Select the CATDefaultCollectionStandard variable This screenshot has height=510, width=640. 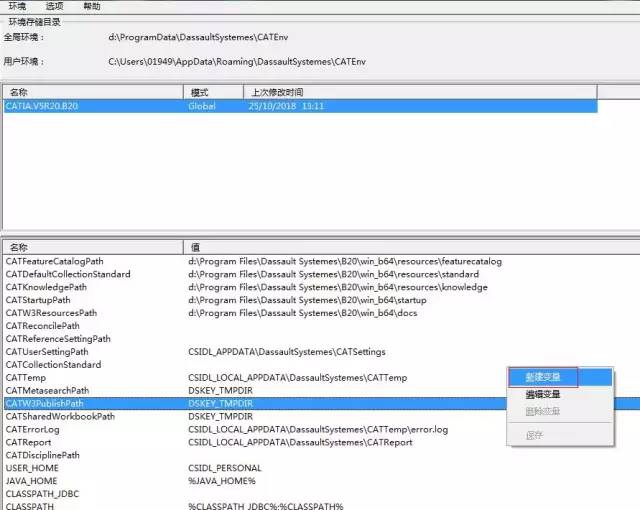click(67, 274)
